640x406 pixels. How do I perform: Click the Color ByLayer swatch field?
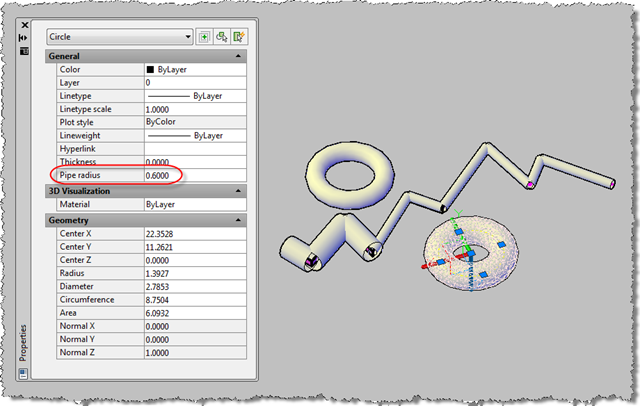[x=195, y=70]
